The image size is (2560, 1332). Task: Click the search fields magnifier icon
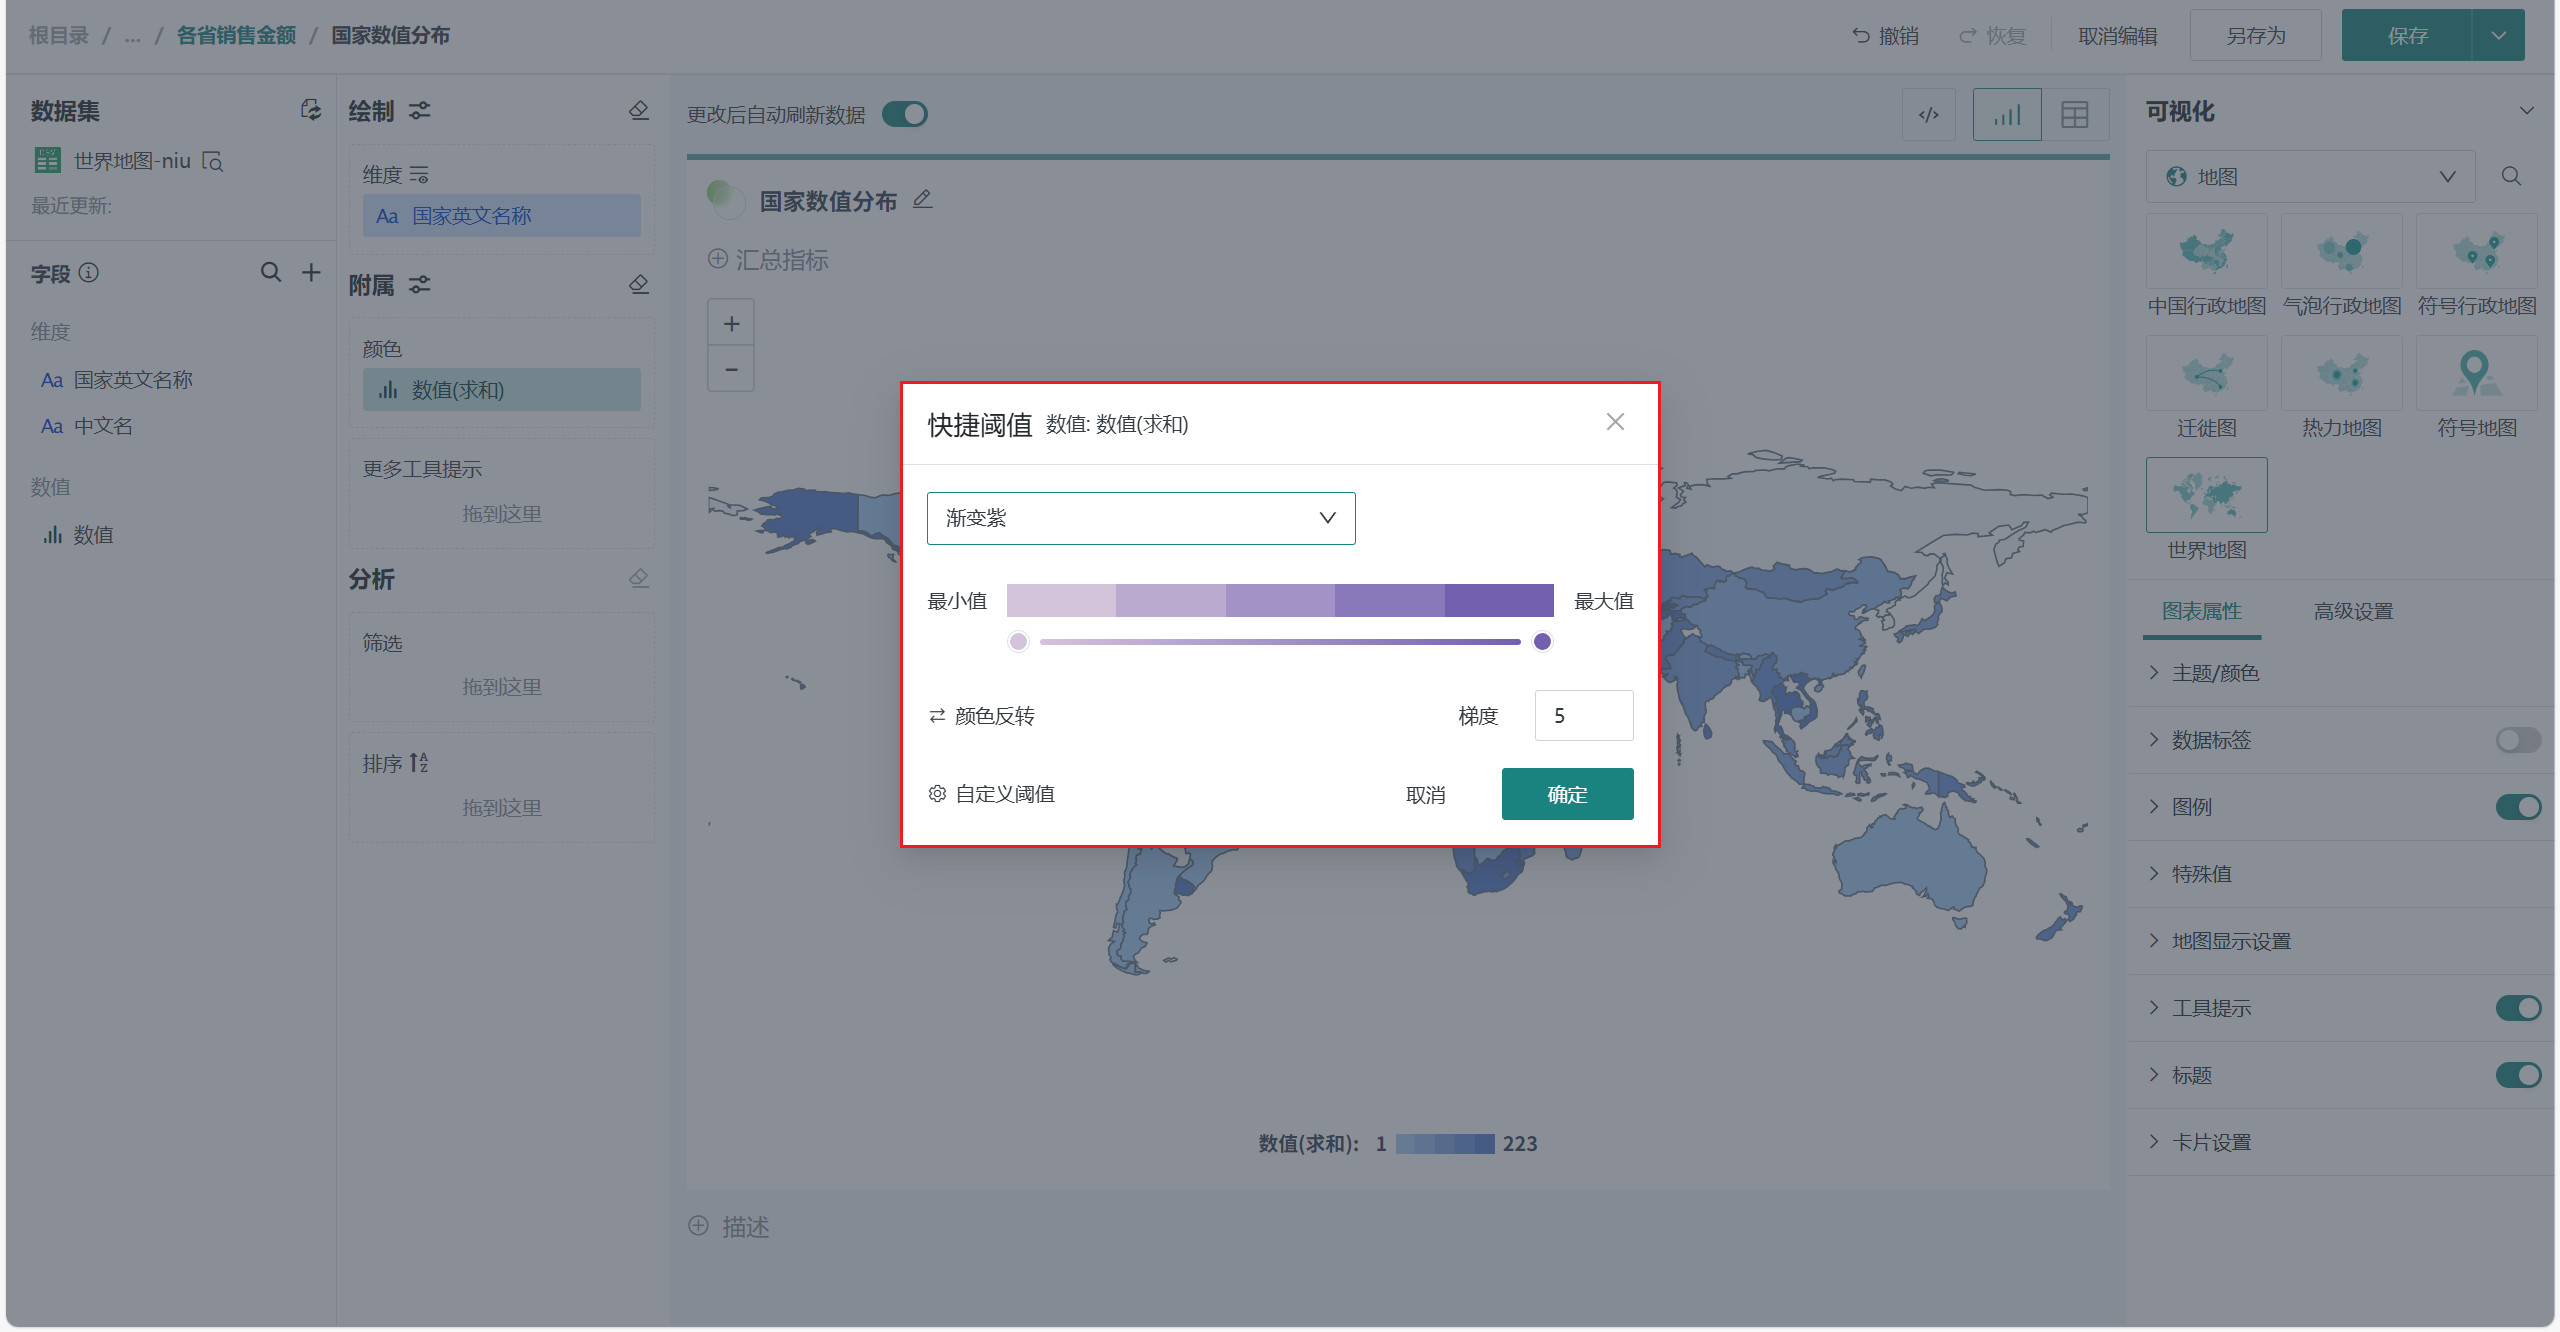point(270,272)
